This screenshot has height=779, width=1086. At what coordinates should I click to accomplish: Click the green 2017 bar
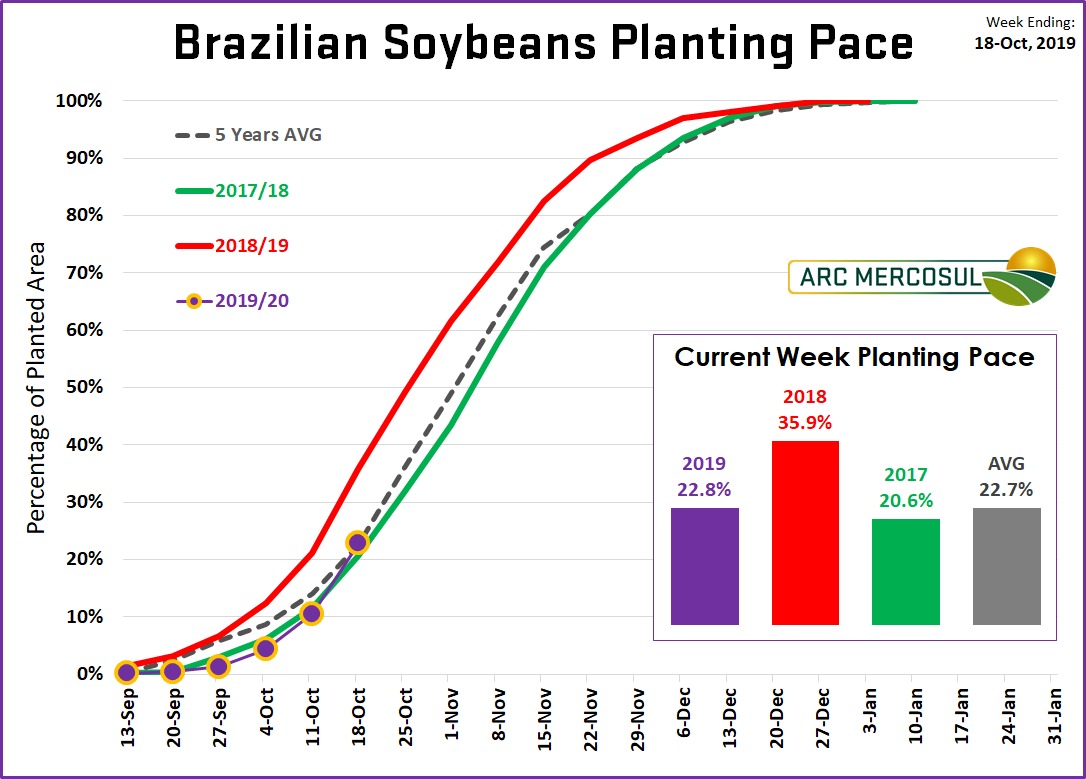tap(906, 572)
